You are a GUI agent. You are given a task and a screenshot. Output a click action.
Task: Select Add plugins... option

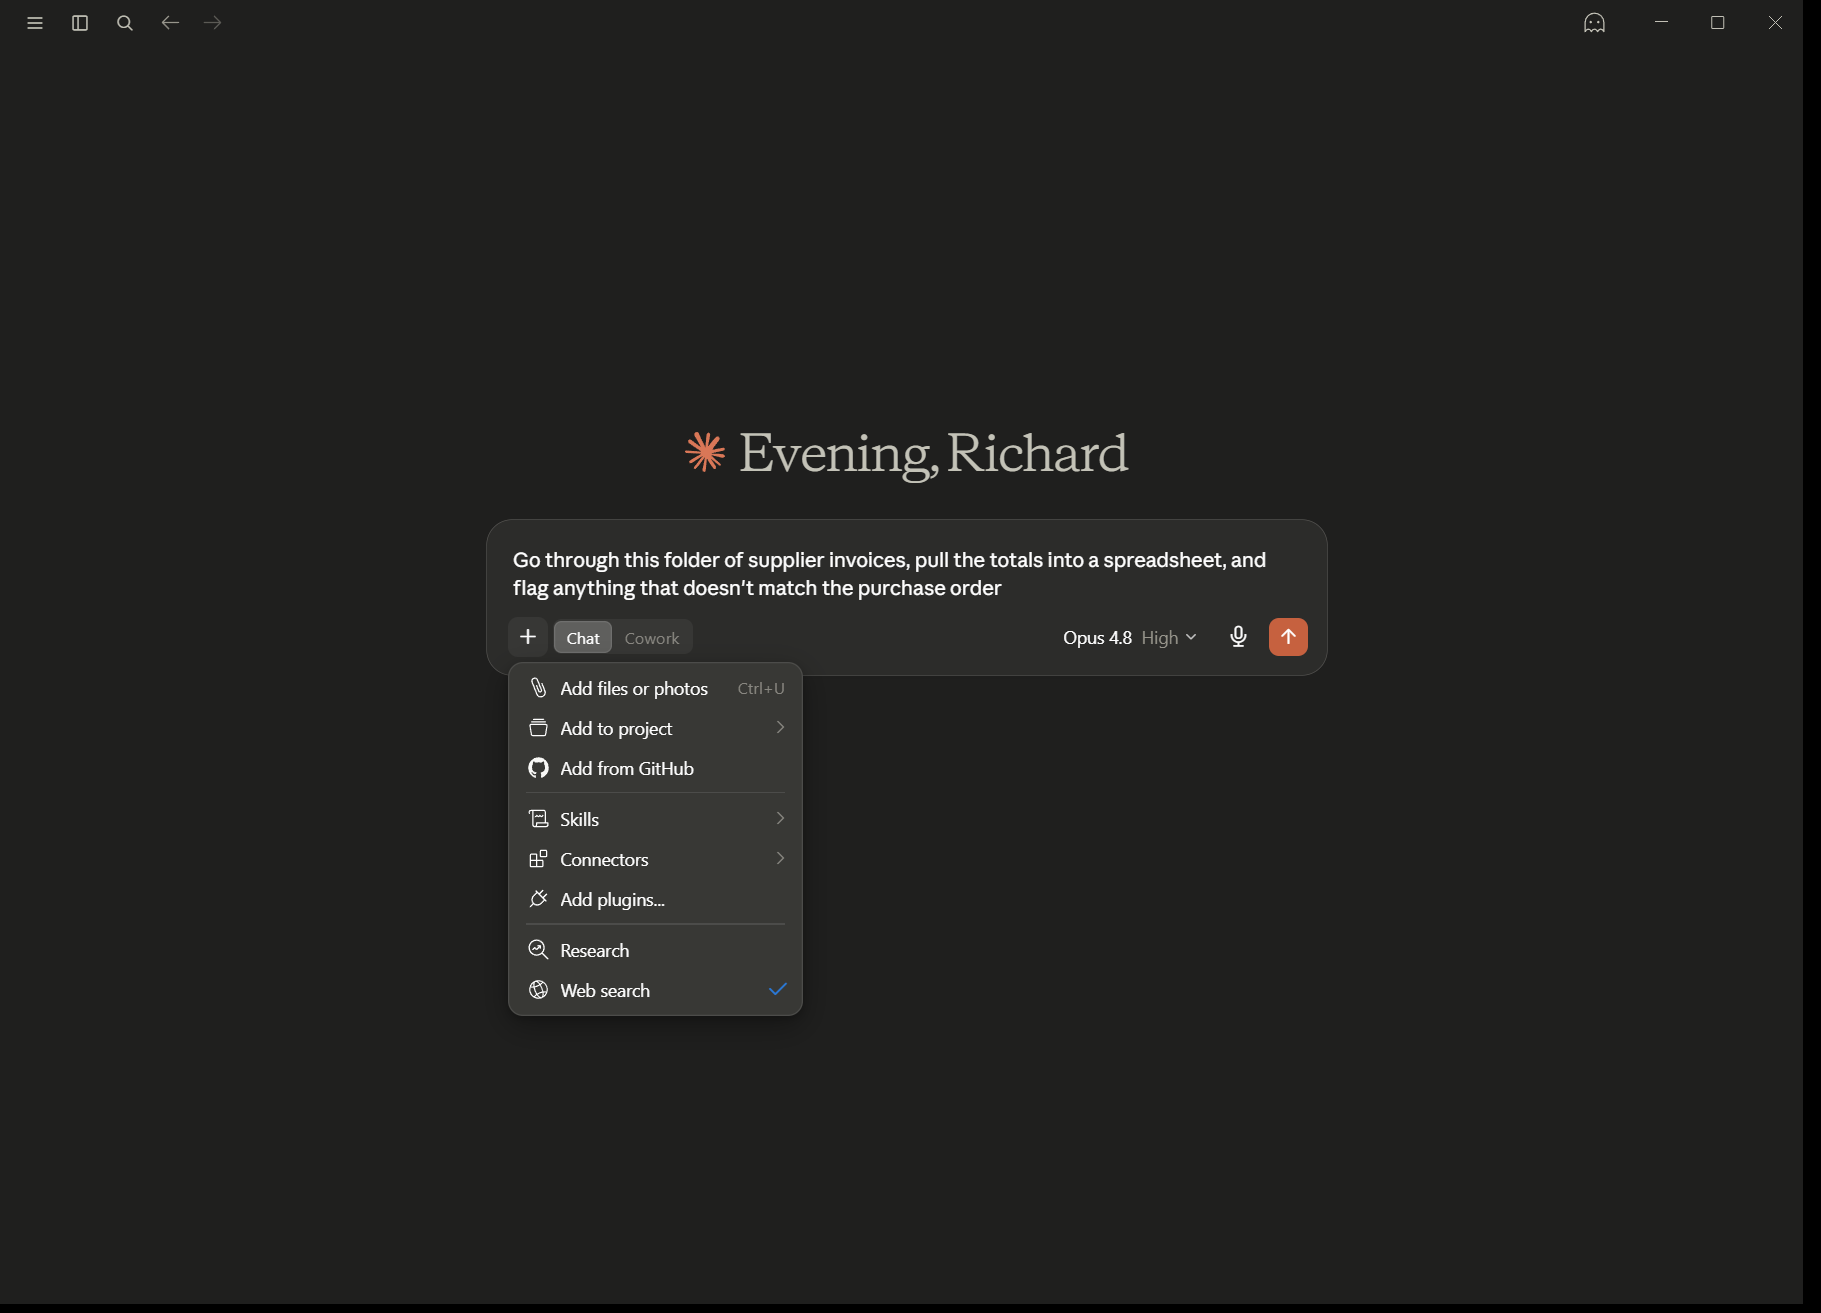click(655, 899)
